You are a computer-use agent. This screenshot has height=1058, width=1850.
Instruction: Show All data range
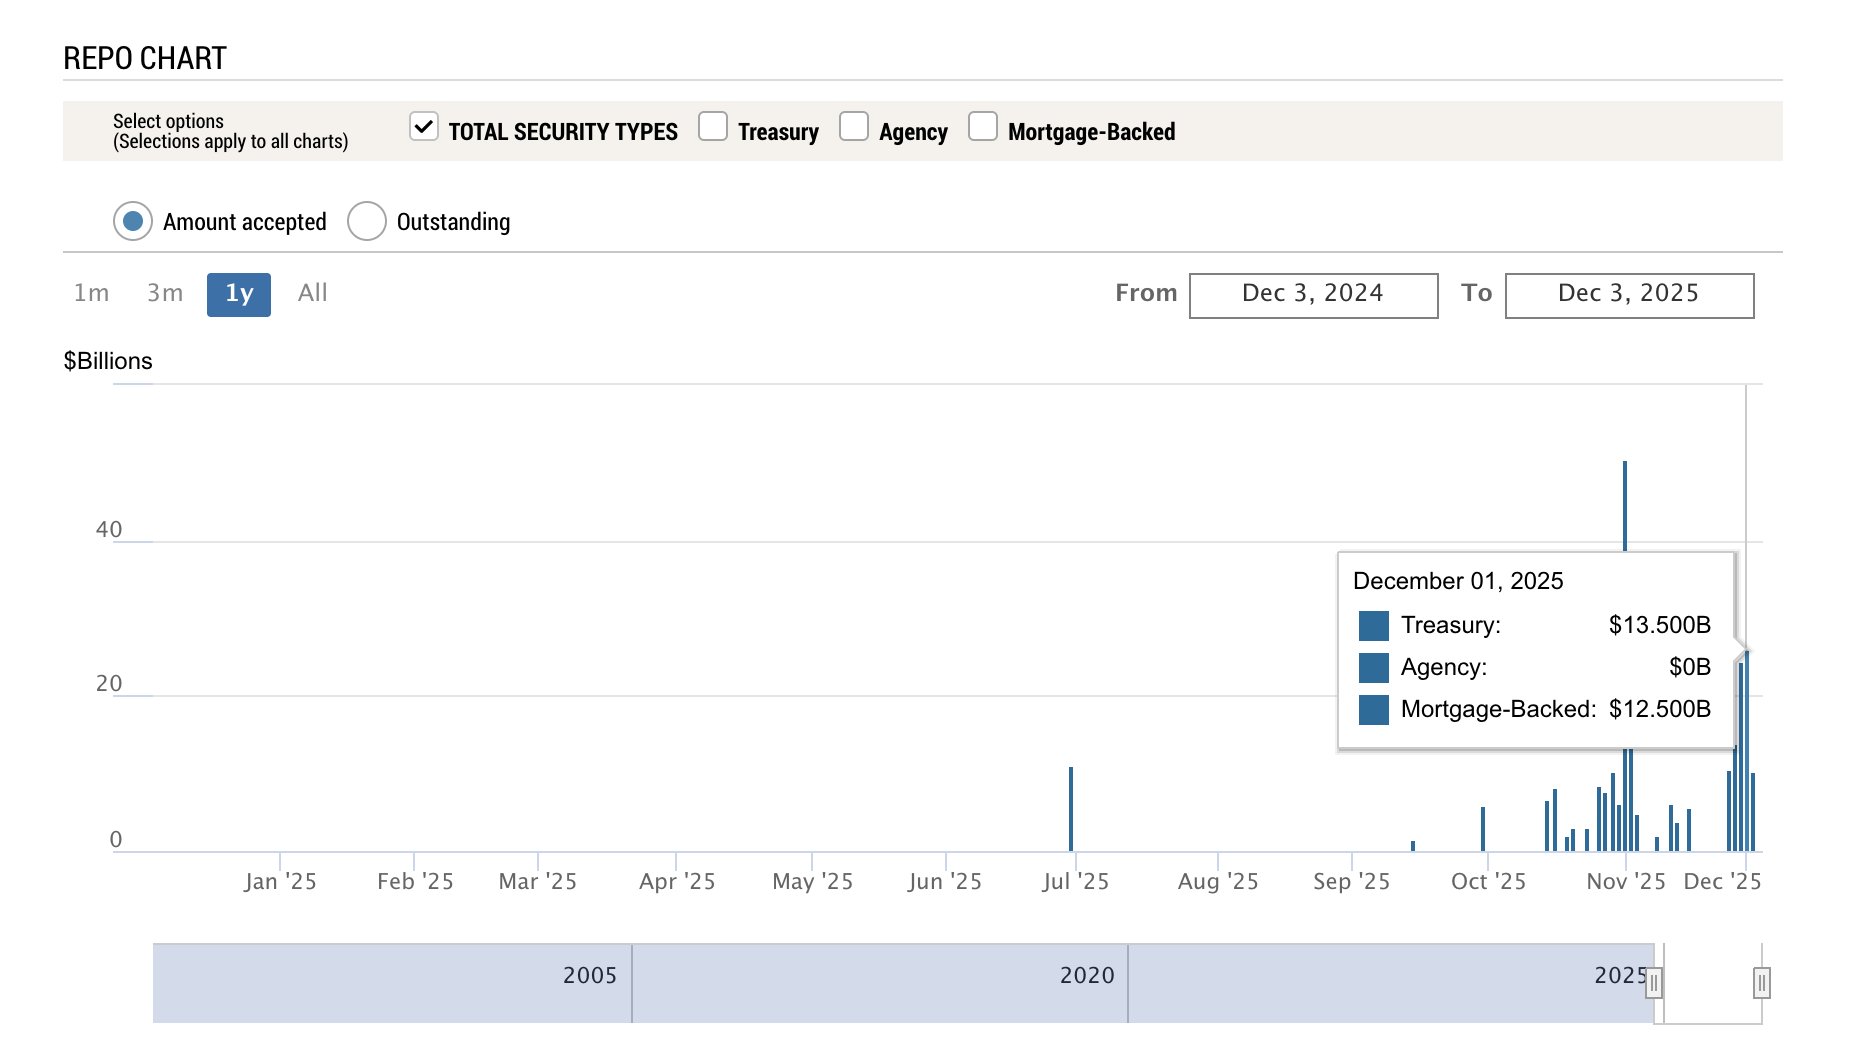coord(312,293)
